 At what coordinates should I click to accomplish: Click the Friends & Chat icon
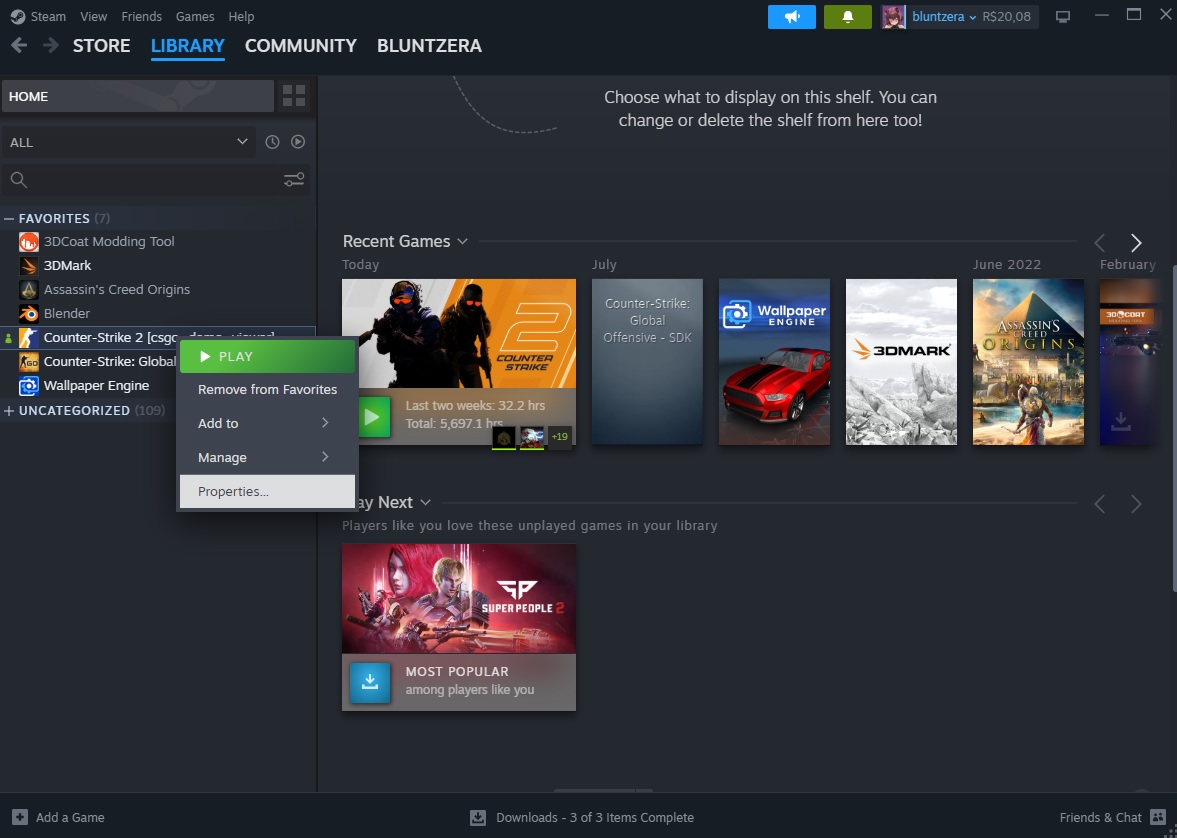[x=1157, y=817]
